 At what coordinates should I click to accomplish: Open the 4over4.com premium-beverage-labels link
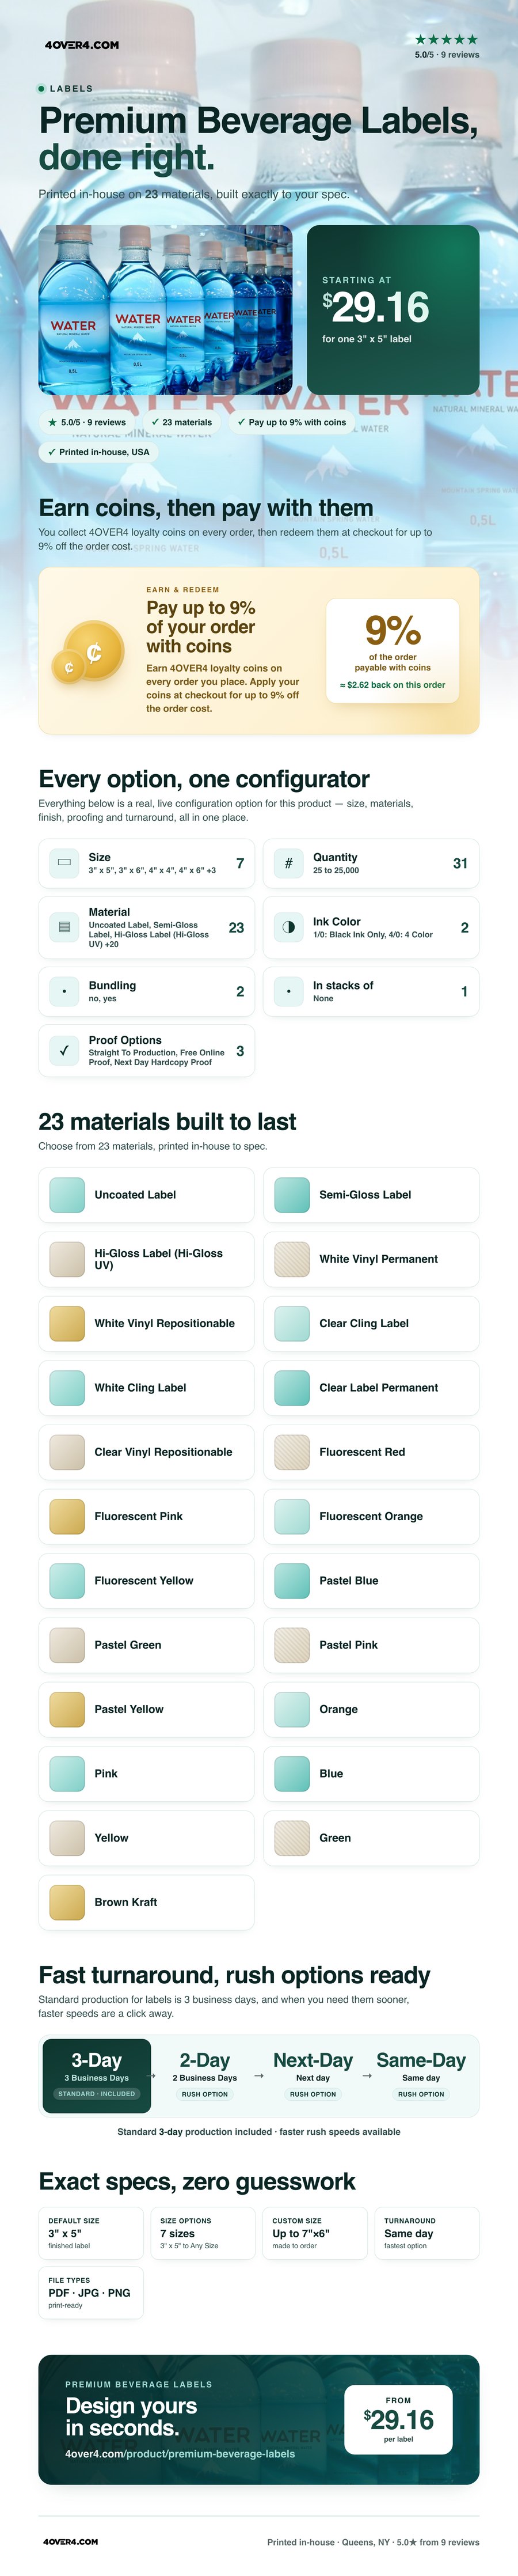(x=180, y=2453)
